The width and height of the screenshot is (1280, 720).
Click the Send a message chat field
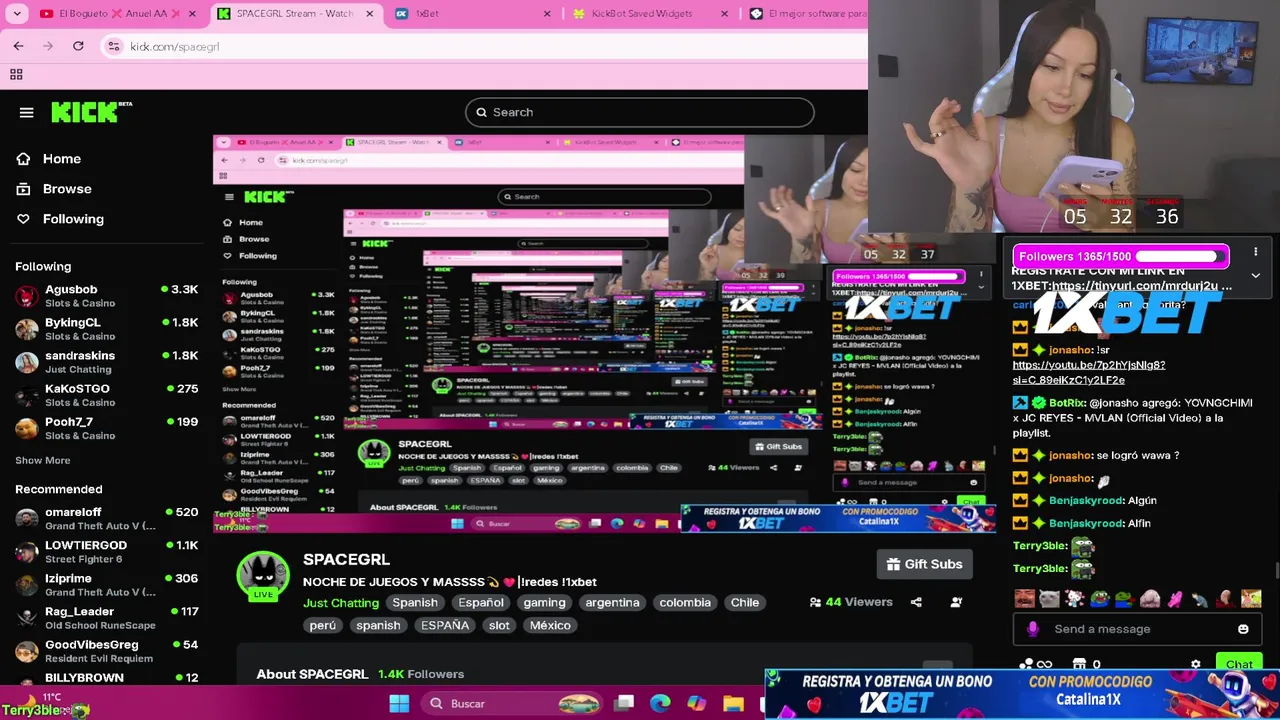(1136, 629)
